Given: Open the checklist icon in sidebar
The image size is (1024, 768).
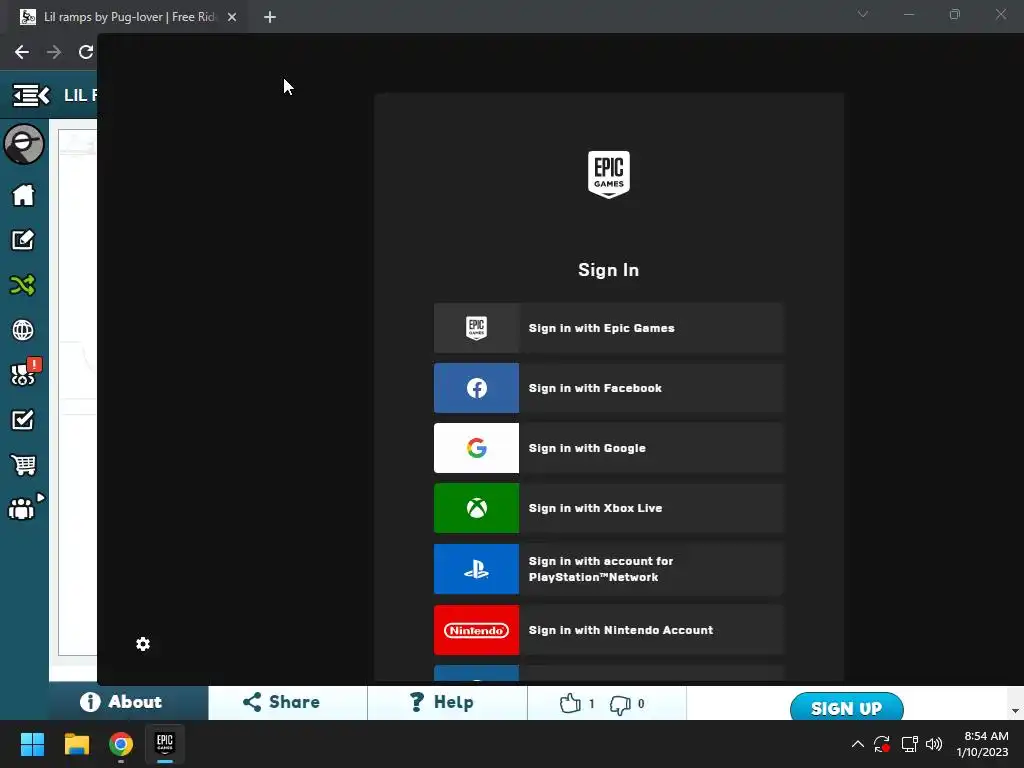Looking at the screenshot, I should [24, 419].
